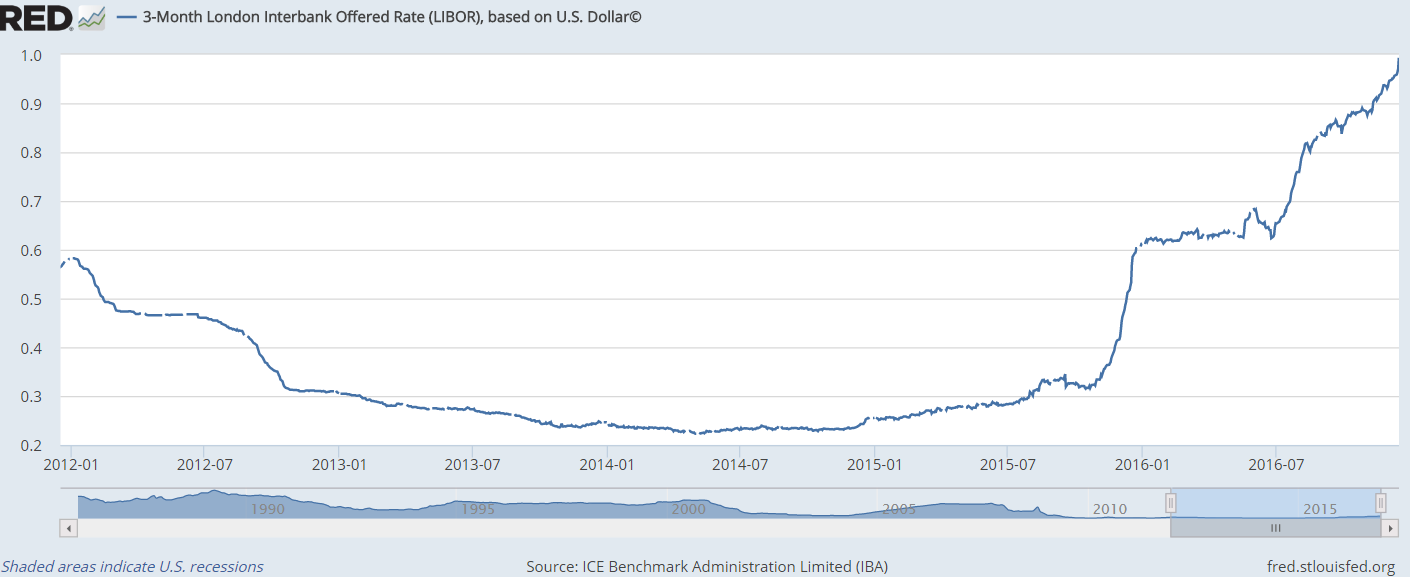Click the left scroll arrow below the navigator
This screenshot has height=579, width=1410.
67,527
